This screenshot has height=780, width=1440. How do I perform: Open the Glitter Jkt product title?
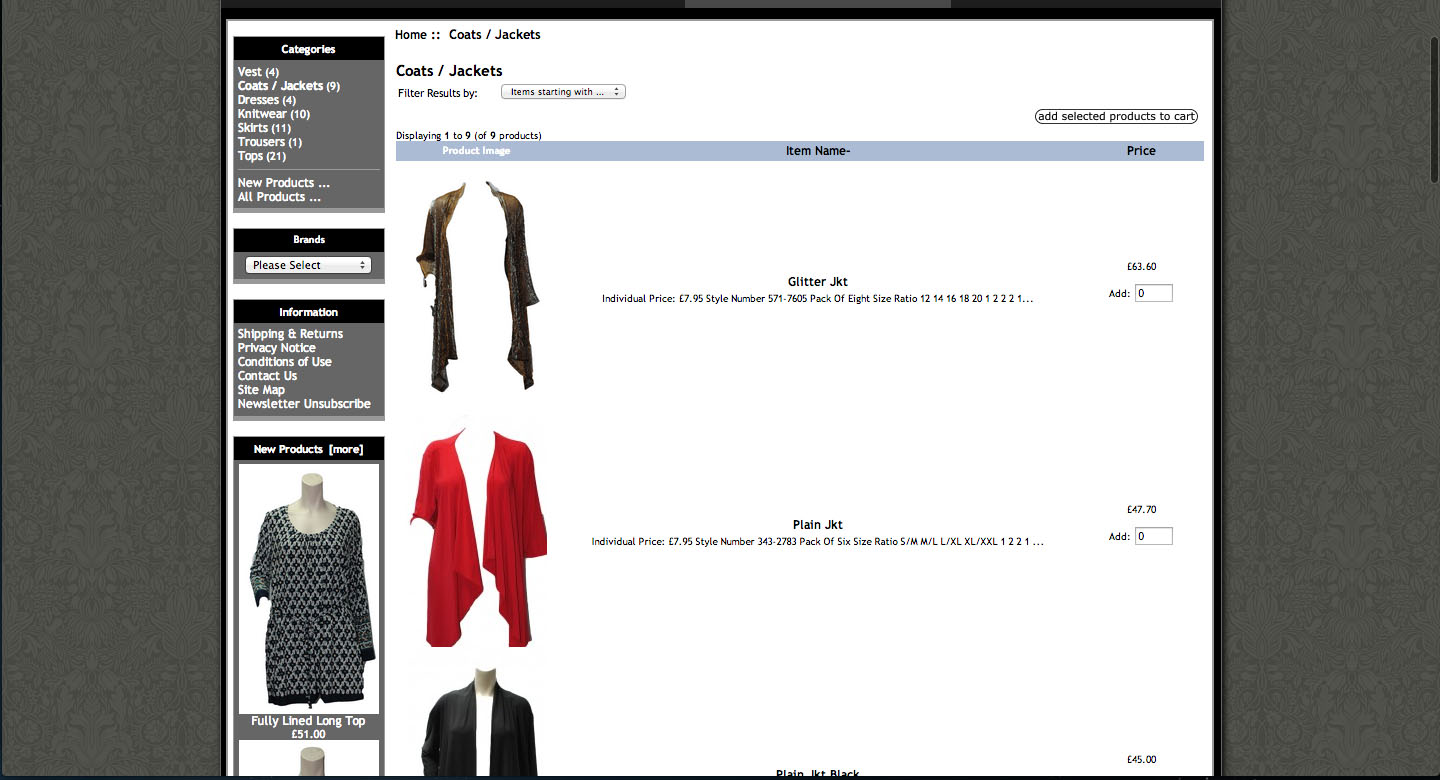(x=818, y=282)
